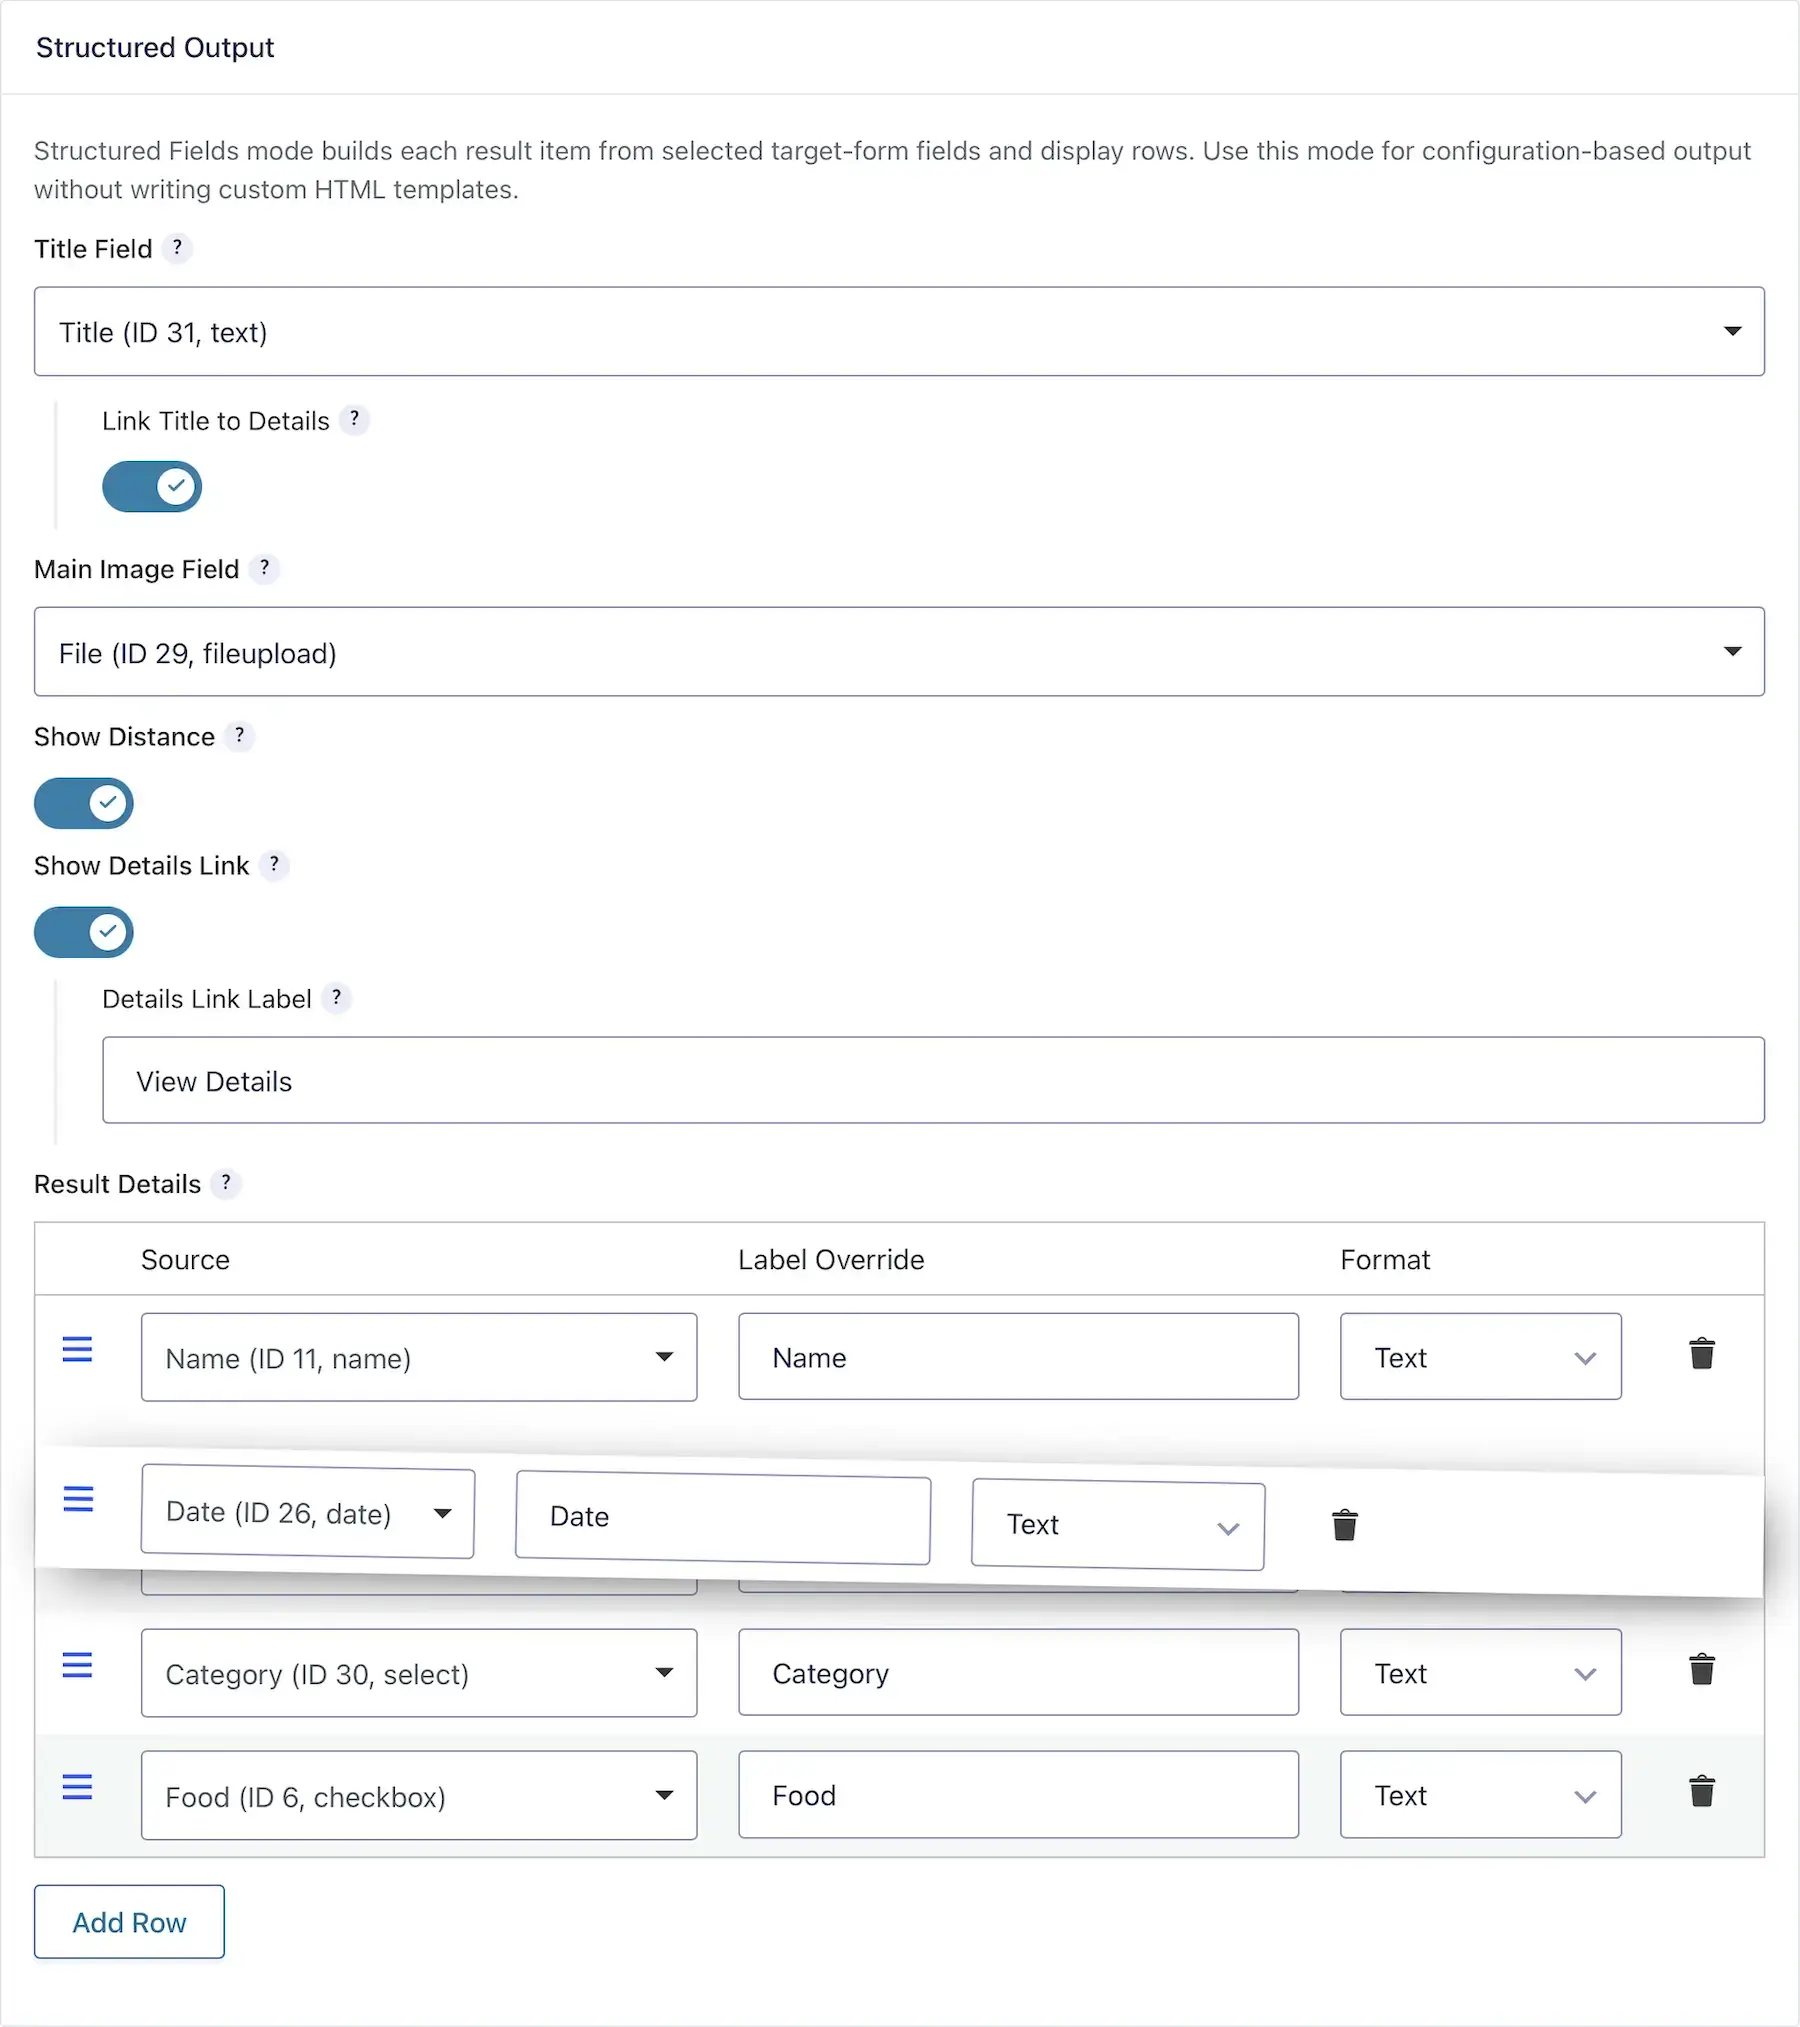Disable the Show Details Link toggle
Screen dimensions: 1800x2027
[84, 932]
